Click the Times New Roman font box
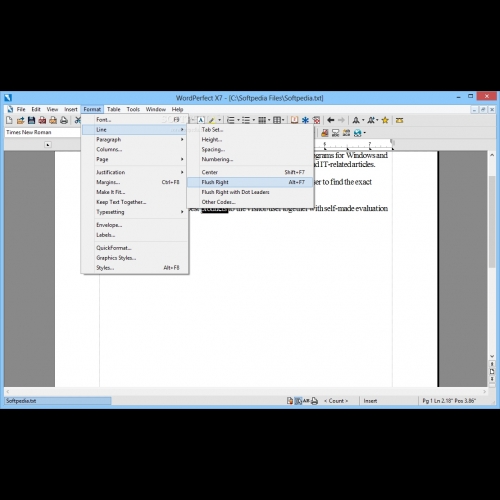The height and width of the screenshot is (500, 500). click(x=43, y=132)
